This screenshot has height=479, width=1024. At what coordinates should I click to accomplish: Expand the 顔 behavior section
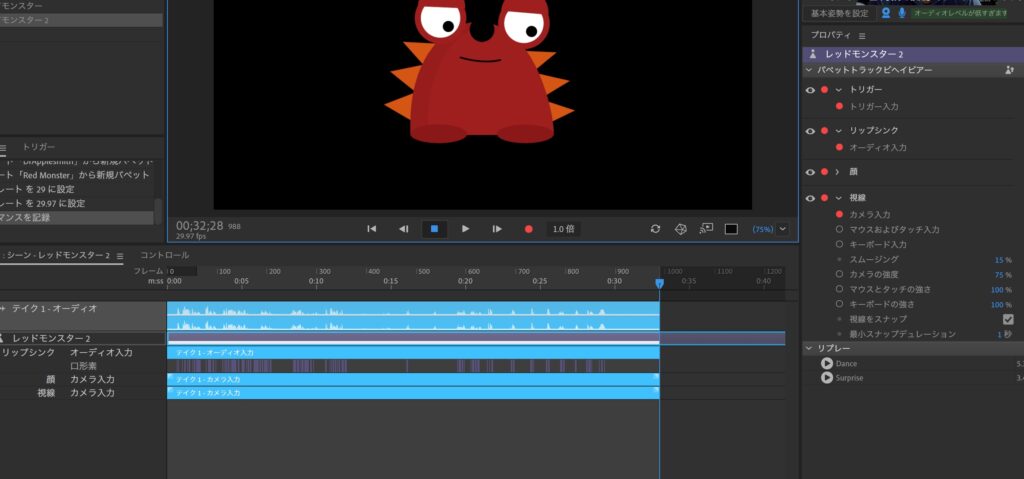(838, 172)
